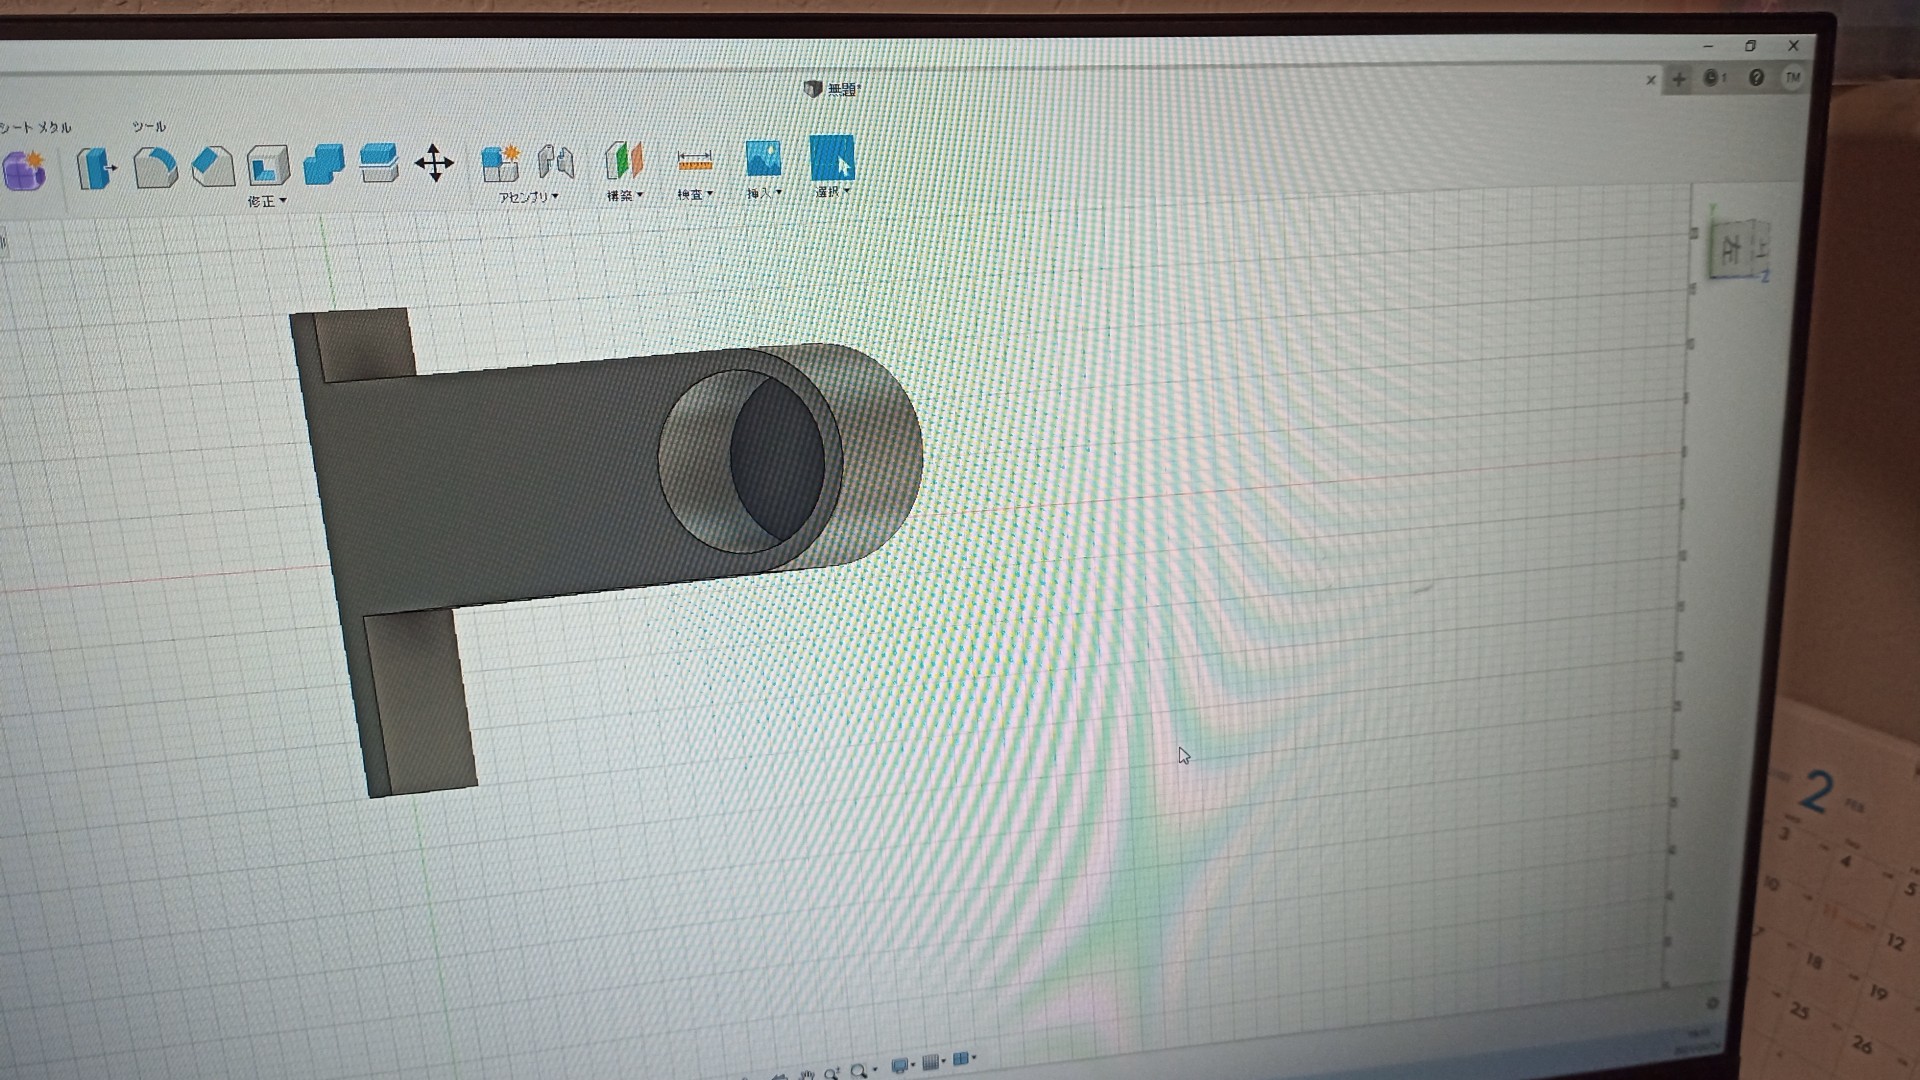Click the Combine bodies icon
This screenshot has width=1920, height=1080.
[323, 164]
